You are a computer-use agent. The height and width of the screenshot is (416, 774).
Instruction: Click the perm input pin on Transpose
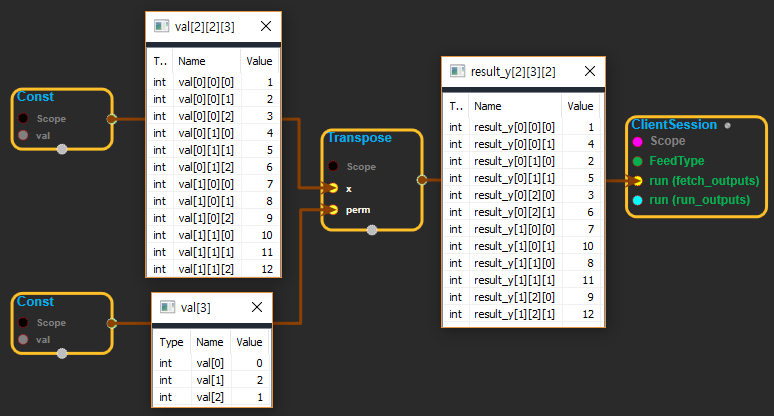point(332,210)
